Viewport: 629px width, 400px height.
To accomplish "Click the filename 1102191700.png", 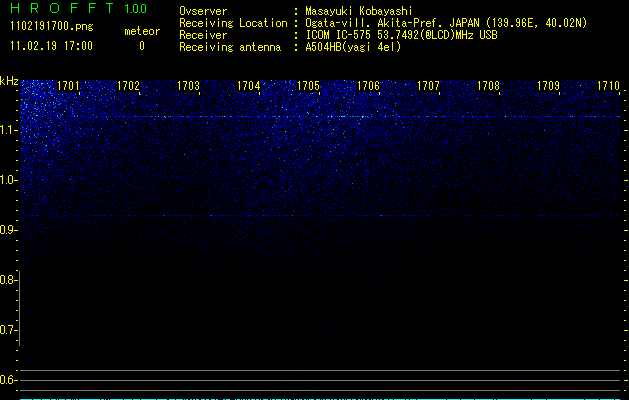I will 52,27.
